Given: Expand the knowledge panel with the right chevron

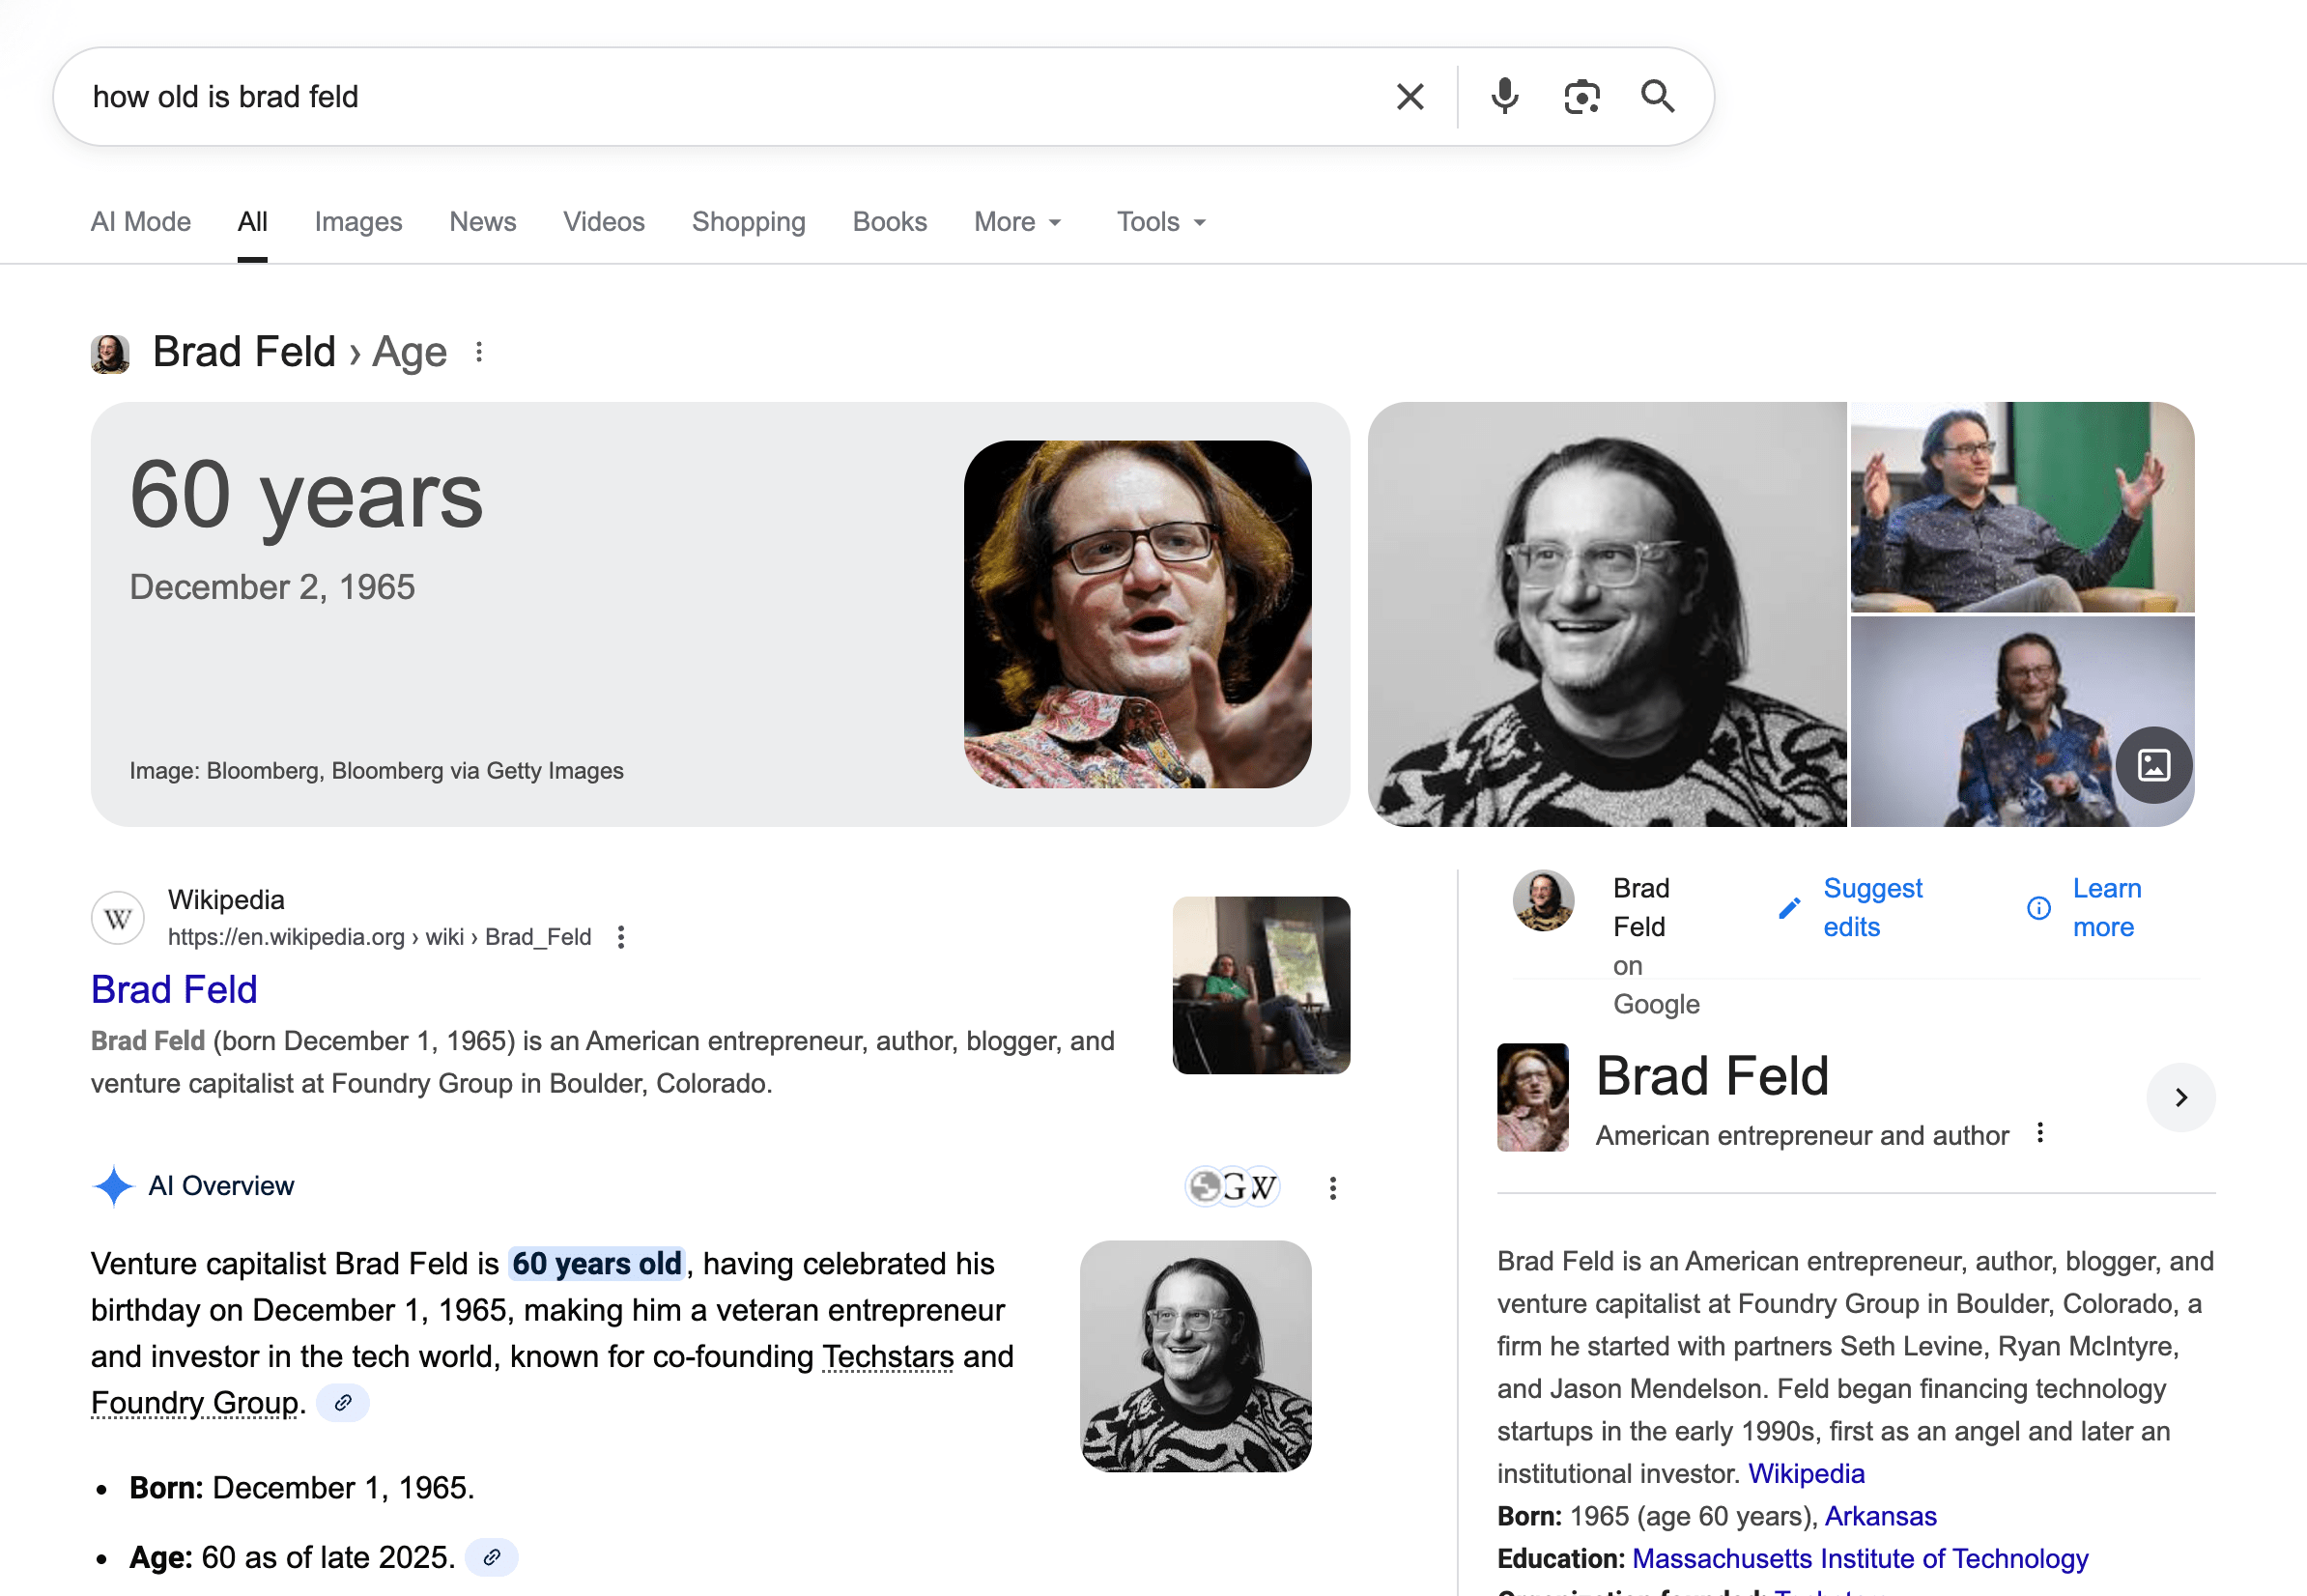Looking at the screenshot, I should [x=2181, y=1097].
